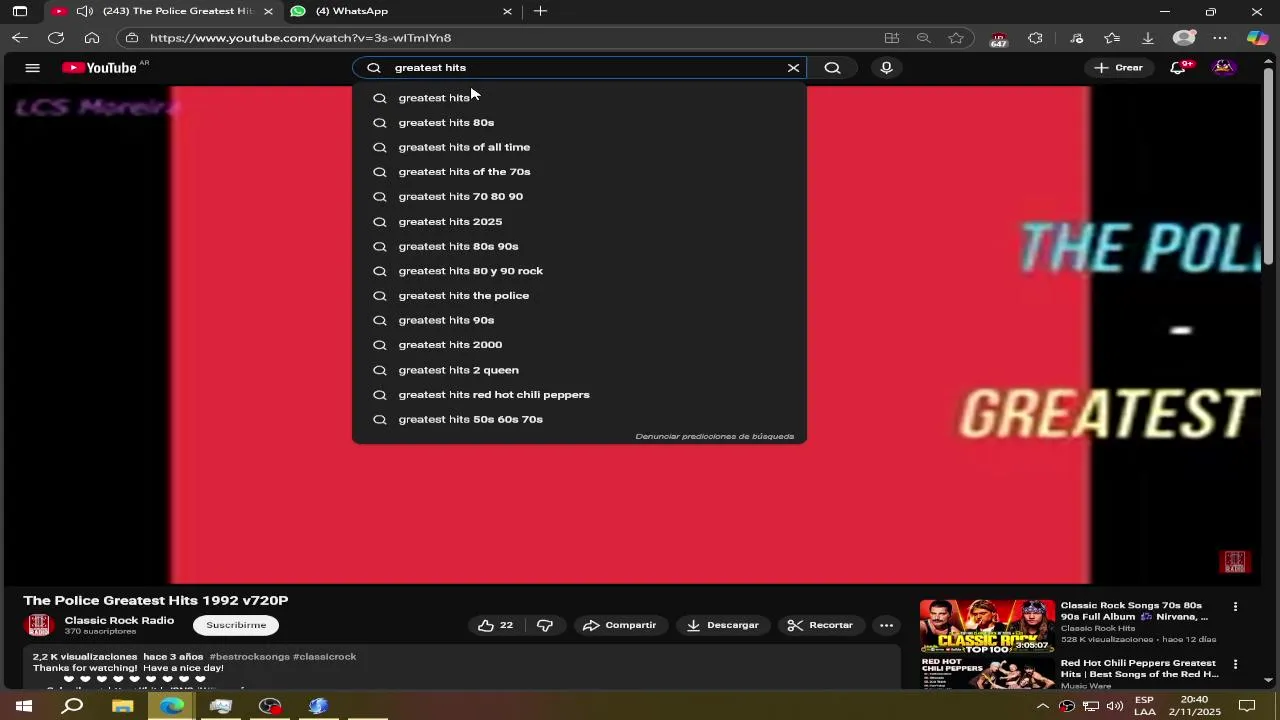Choose "greatest hits 80 y 90 rock" suggestion
Viewport: 1280px width, 720px height.
[579, 271]
